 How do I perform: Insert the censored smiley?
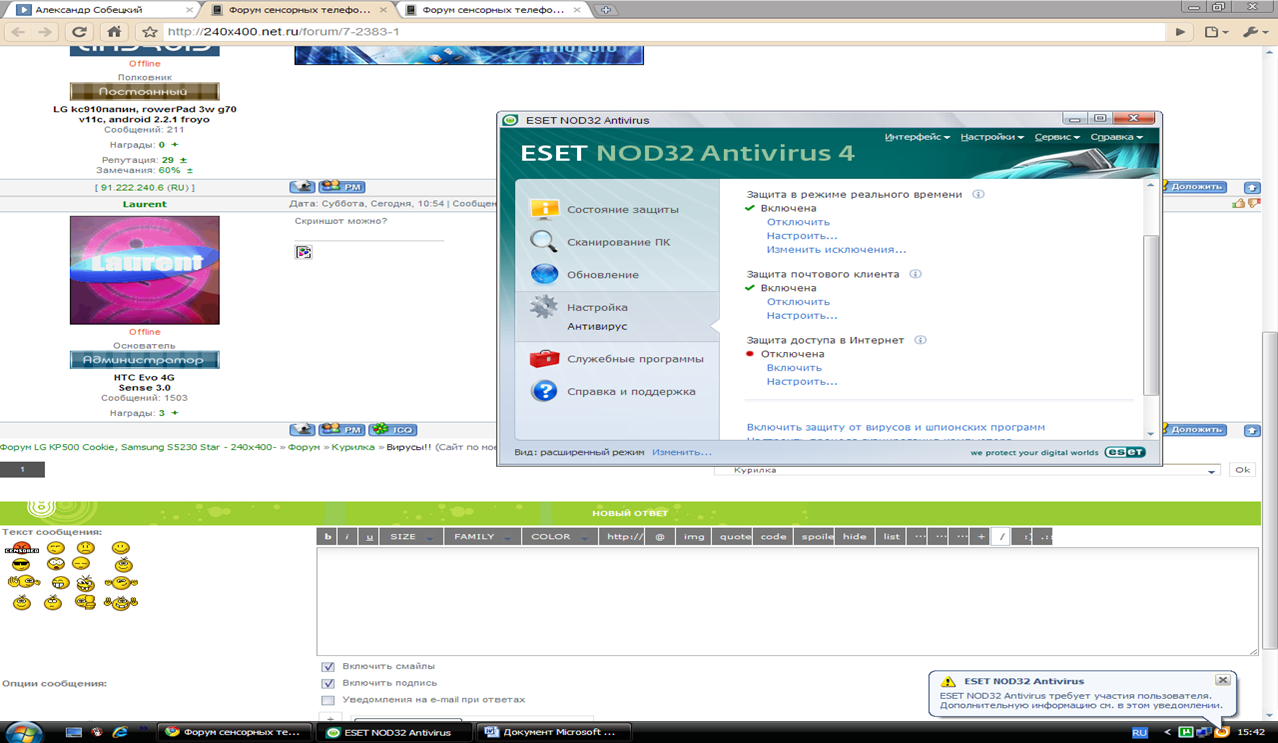tap(21, 548)
